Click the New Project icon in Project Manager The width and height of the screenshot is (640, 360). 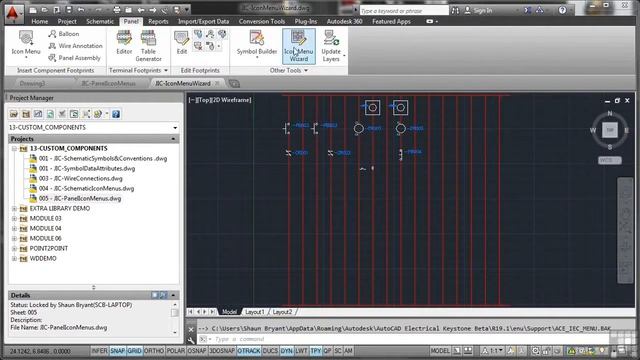(x=26, y=114)
